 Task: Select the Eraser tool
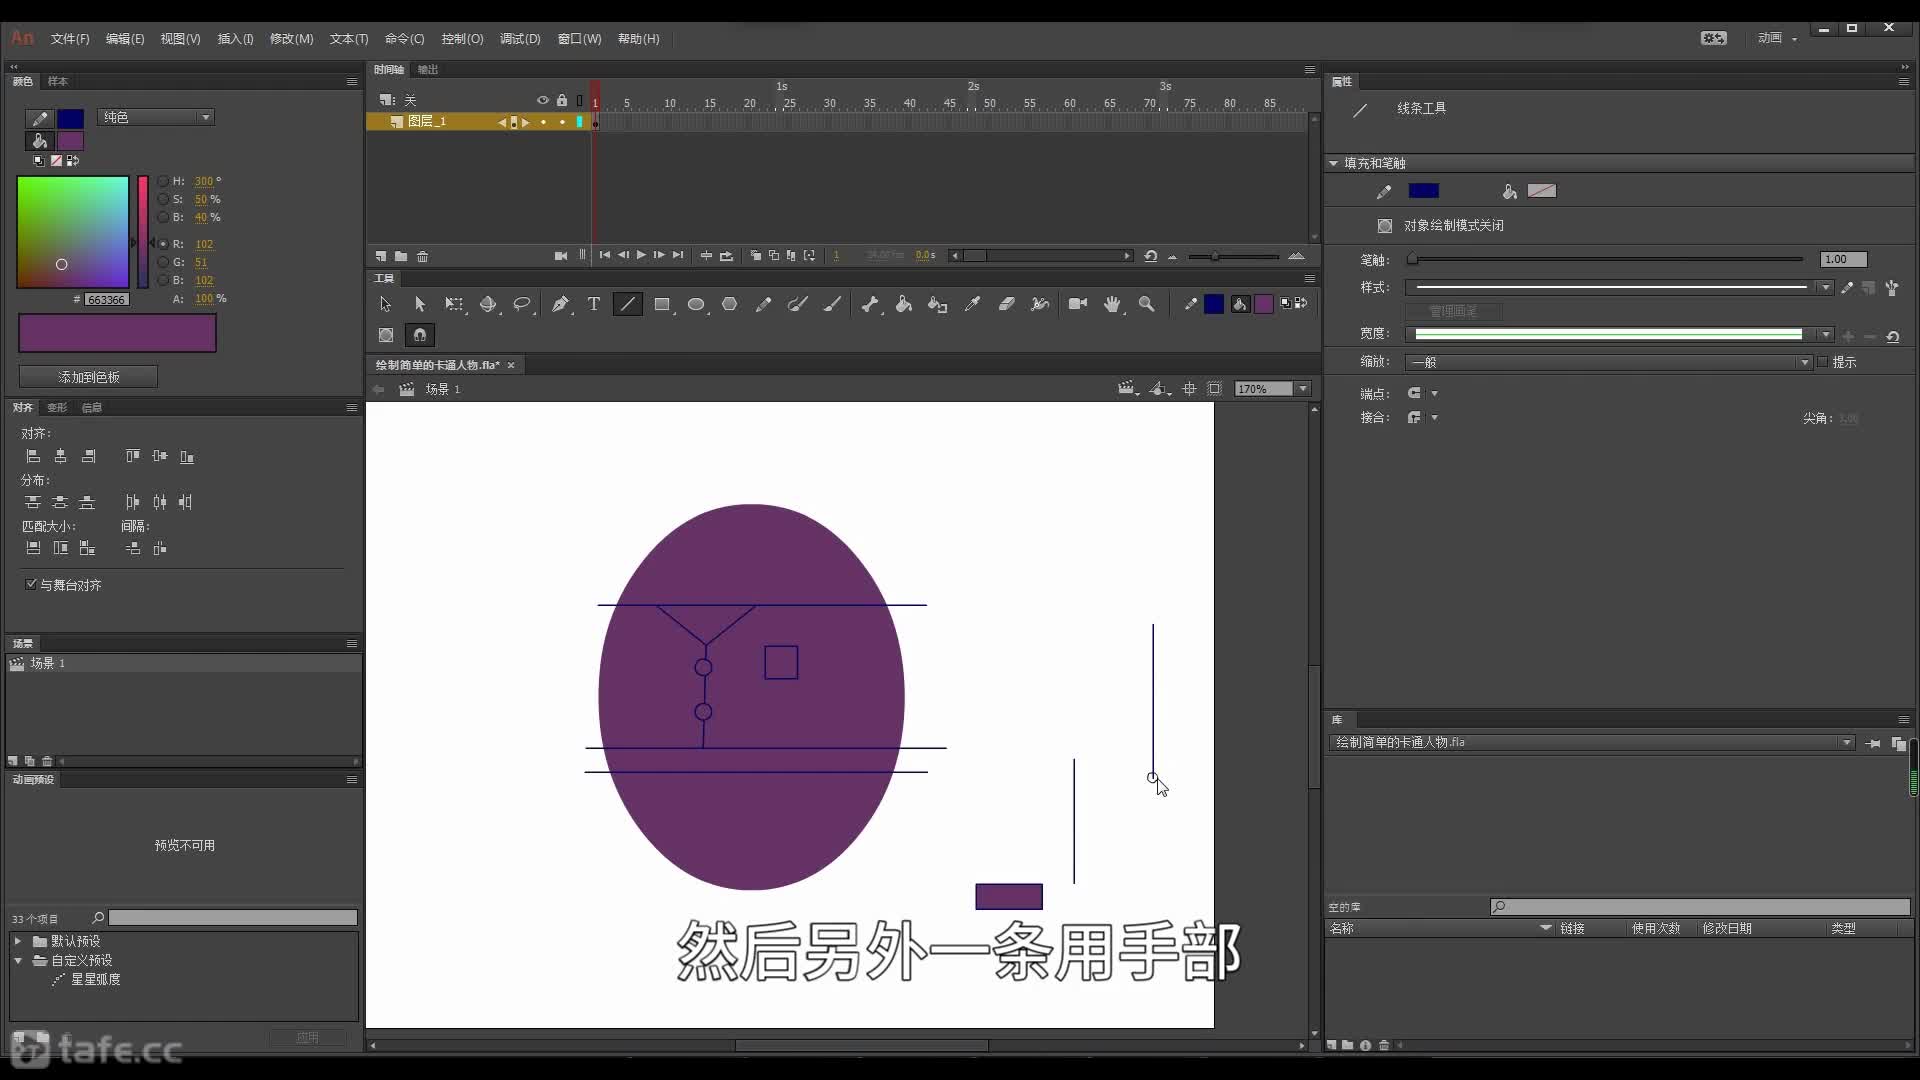[1006, 304]
